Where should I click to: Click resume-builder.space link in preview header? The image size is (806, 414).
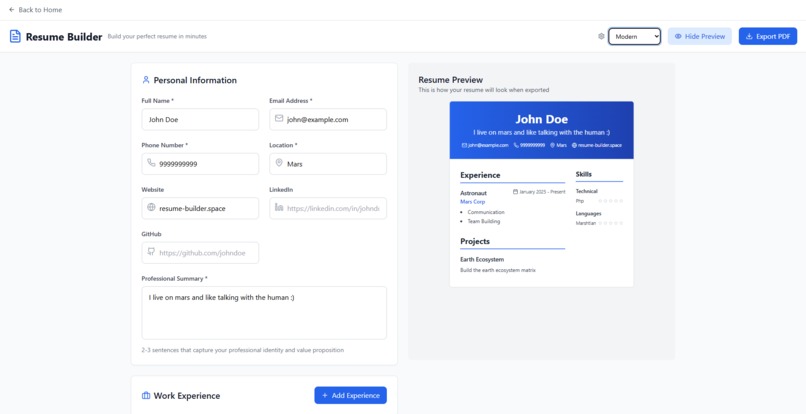click(599, 145)
